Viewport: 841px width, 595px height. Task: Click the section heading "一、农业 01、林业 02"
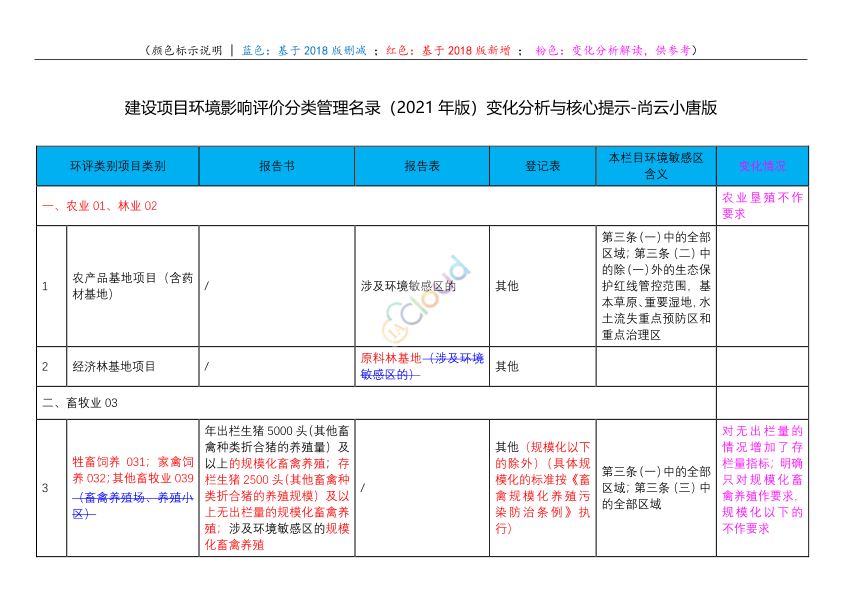(x=100, y=206)
